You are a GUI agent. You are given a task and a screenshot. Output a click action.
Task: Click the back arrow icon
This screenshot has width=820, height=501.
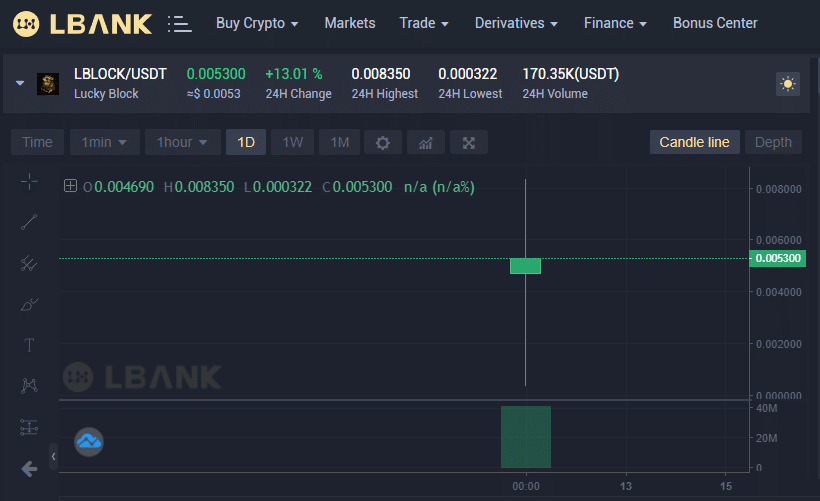point(29,469)
